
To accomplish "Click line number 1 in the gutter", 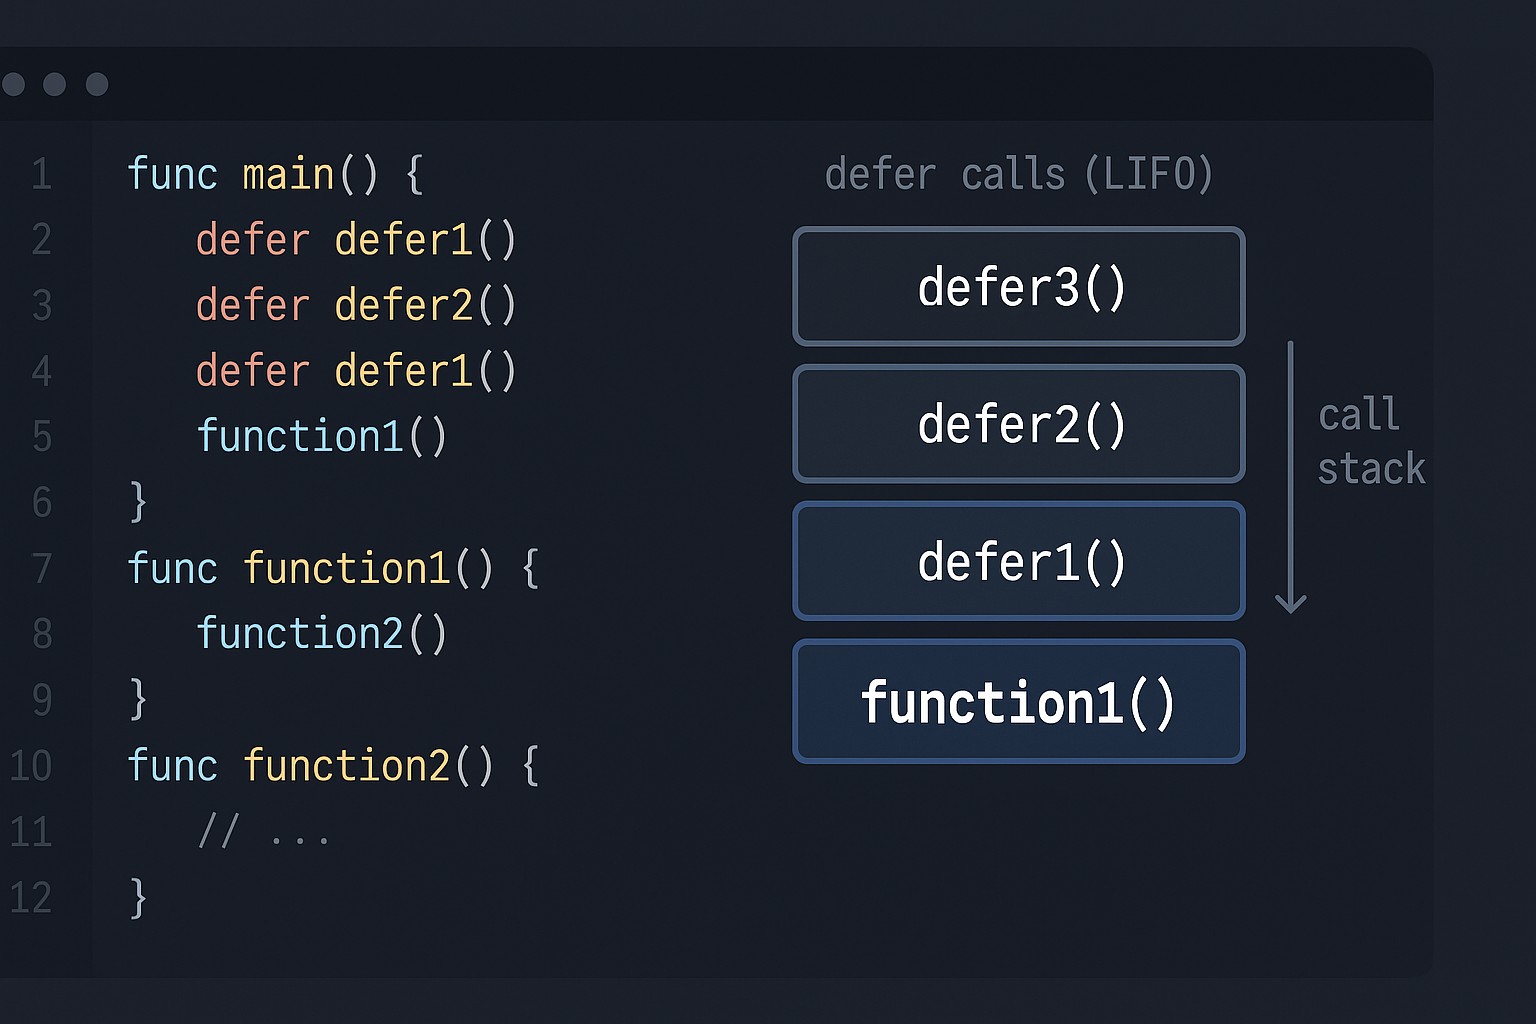I will 41,174.
